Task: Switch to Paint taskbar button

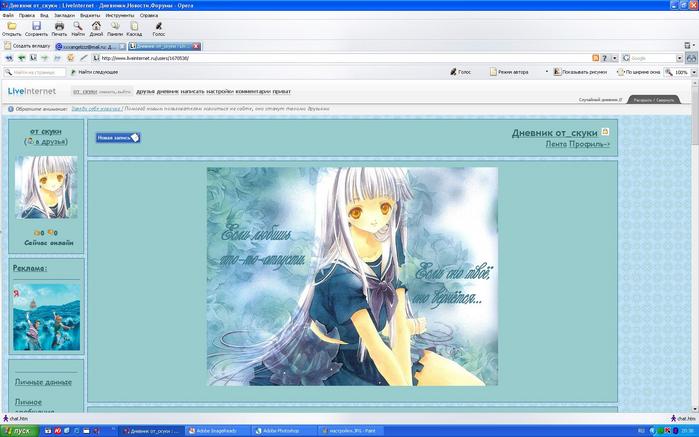Action: pyautogui.click(x=350, y=431)
